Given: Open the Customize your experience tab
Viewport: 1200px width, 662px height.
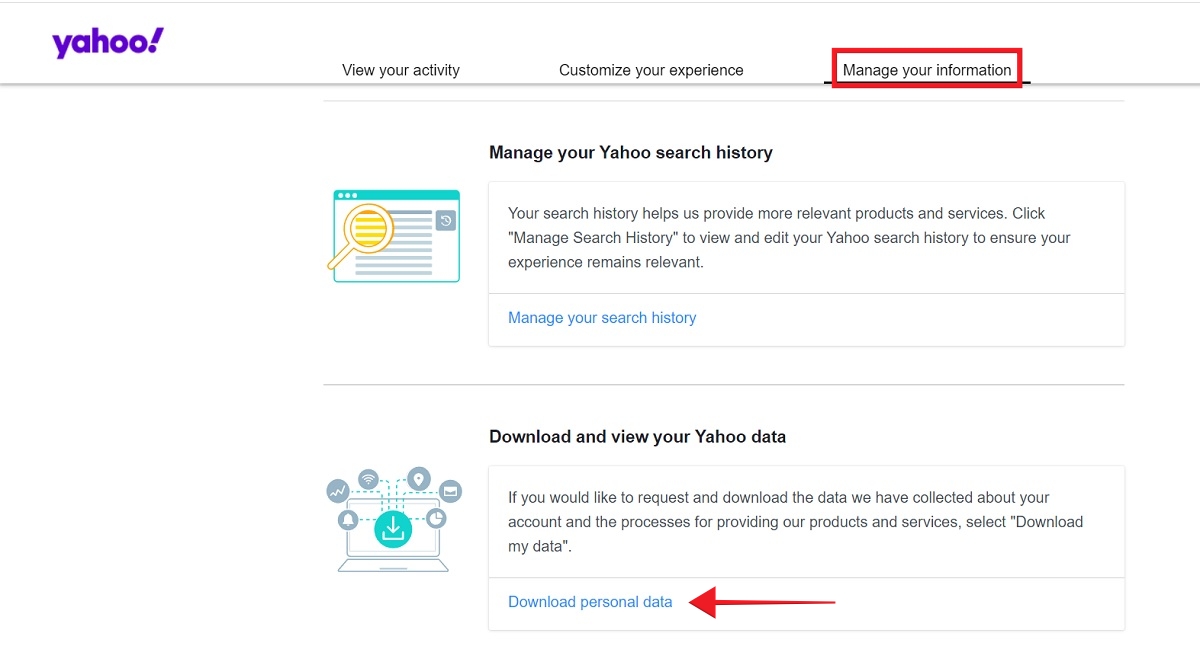Looking at the screenshot, I should click(651, 70).
